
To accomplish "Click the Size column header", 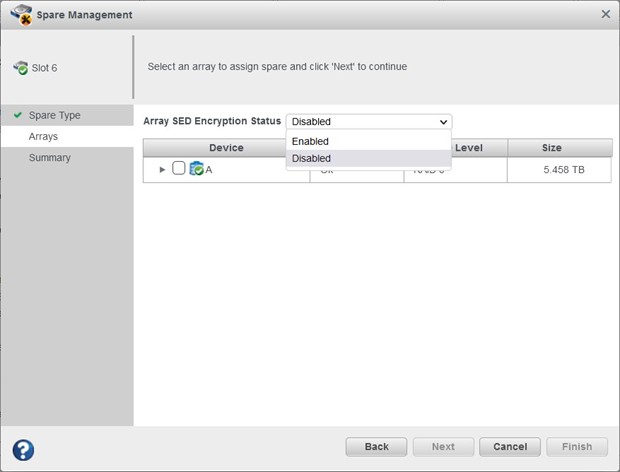I will pyautogui.click(x=560, y=147).
